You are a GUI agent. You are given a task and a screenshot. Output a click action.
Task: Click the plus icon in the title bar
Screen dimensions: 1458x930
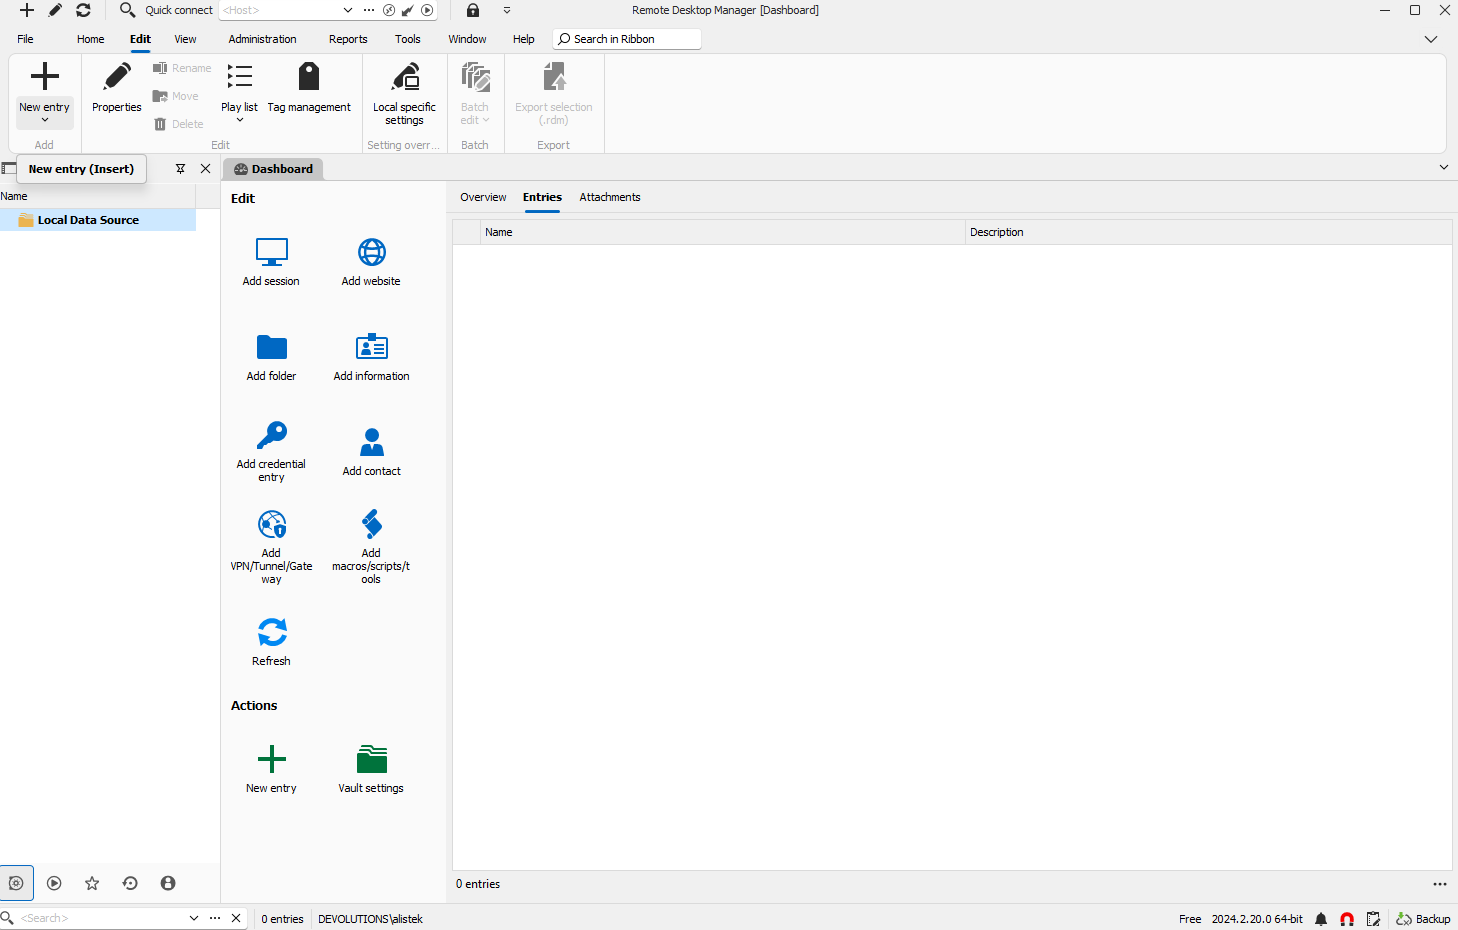27,10
